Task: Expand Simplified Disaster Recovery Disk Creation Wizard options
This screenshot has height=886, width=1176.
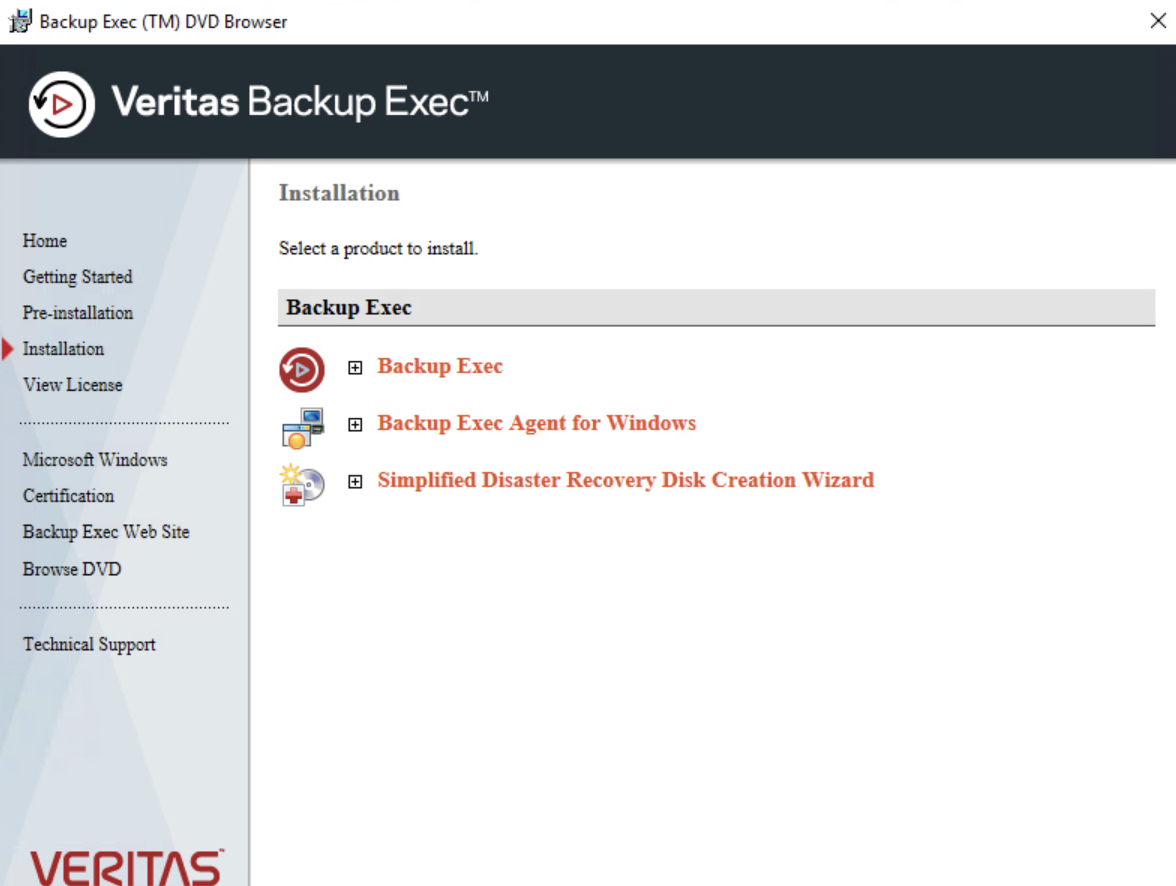Action: (355, 482)
